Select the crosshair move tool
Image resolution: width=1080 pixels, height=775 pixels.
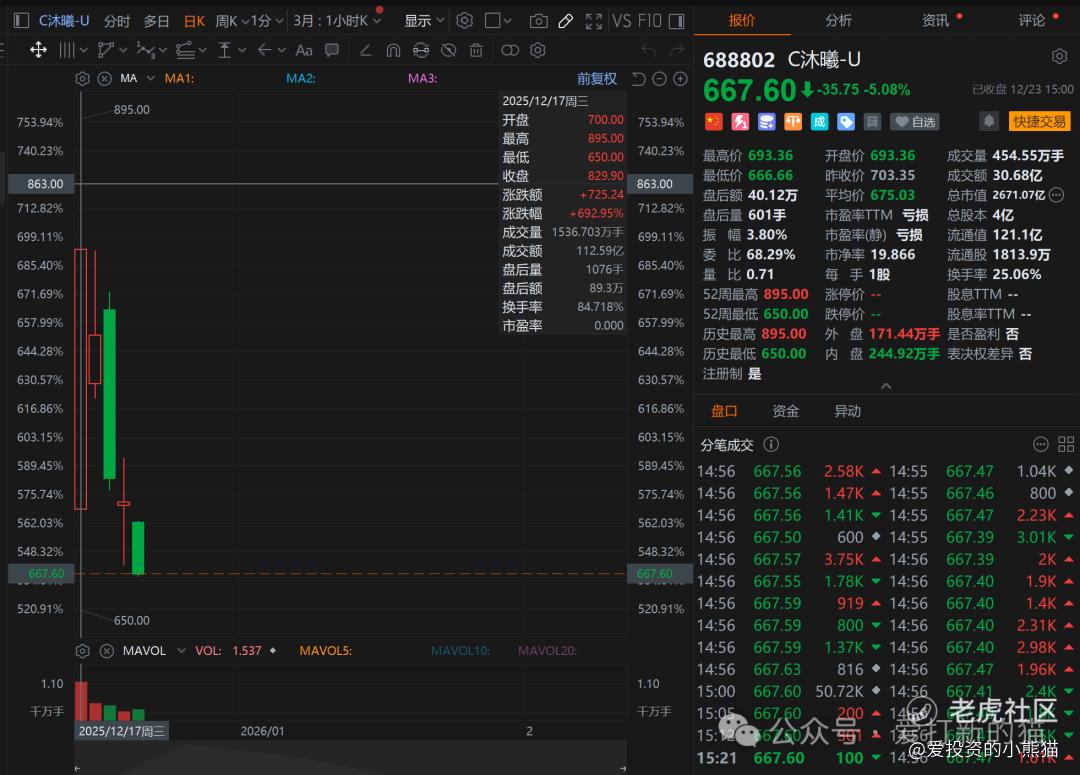pyautogui.click(x=38, y=50)
